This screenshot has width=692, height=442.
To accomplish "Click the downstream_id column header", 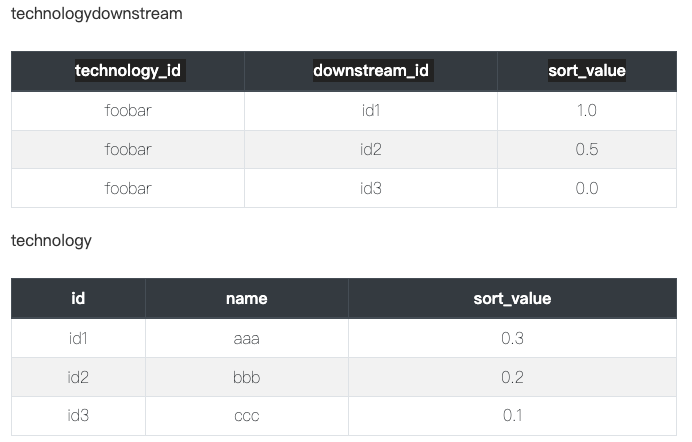I will coord(371,71).
